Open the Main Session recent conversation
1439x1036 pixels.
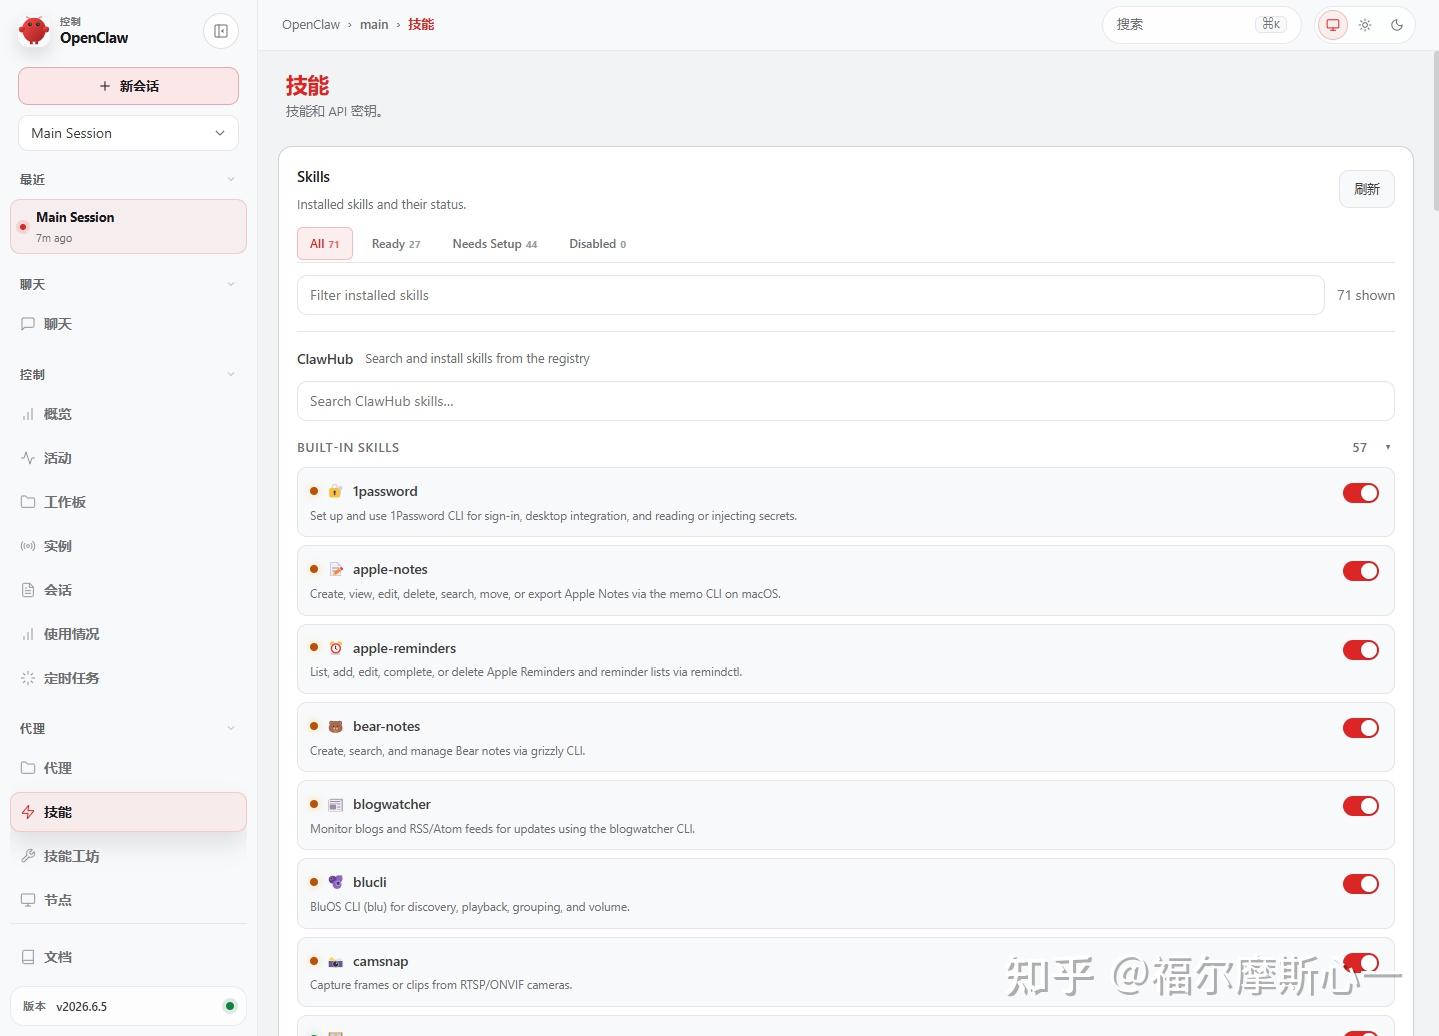(128, 227)
